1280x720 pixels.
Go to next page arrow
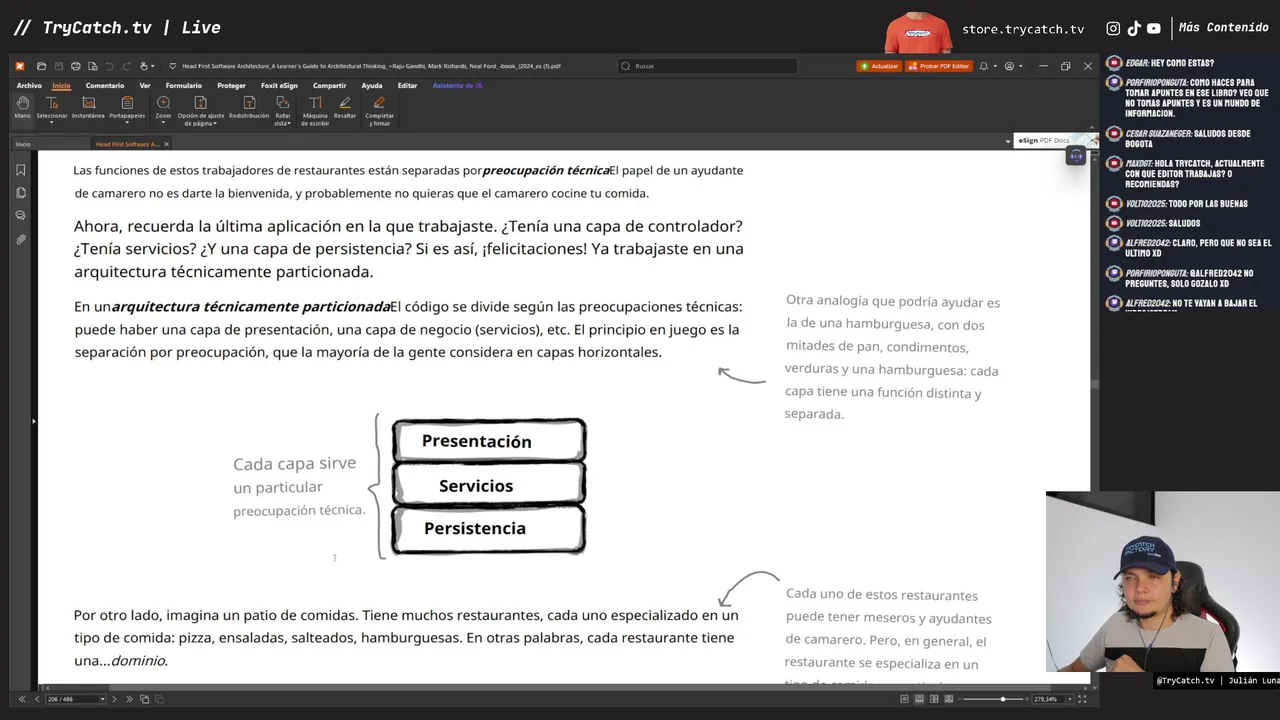tap(114, 699)
